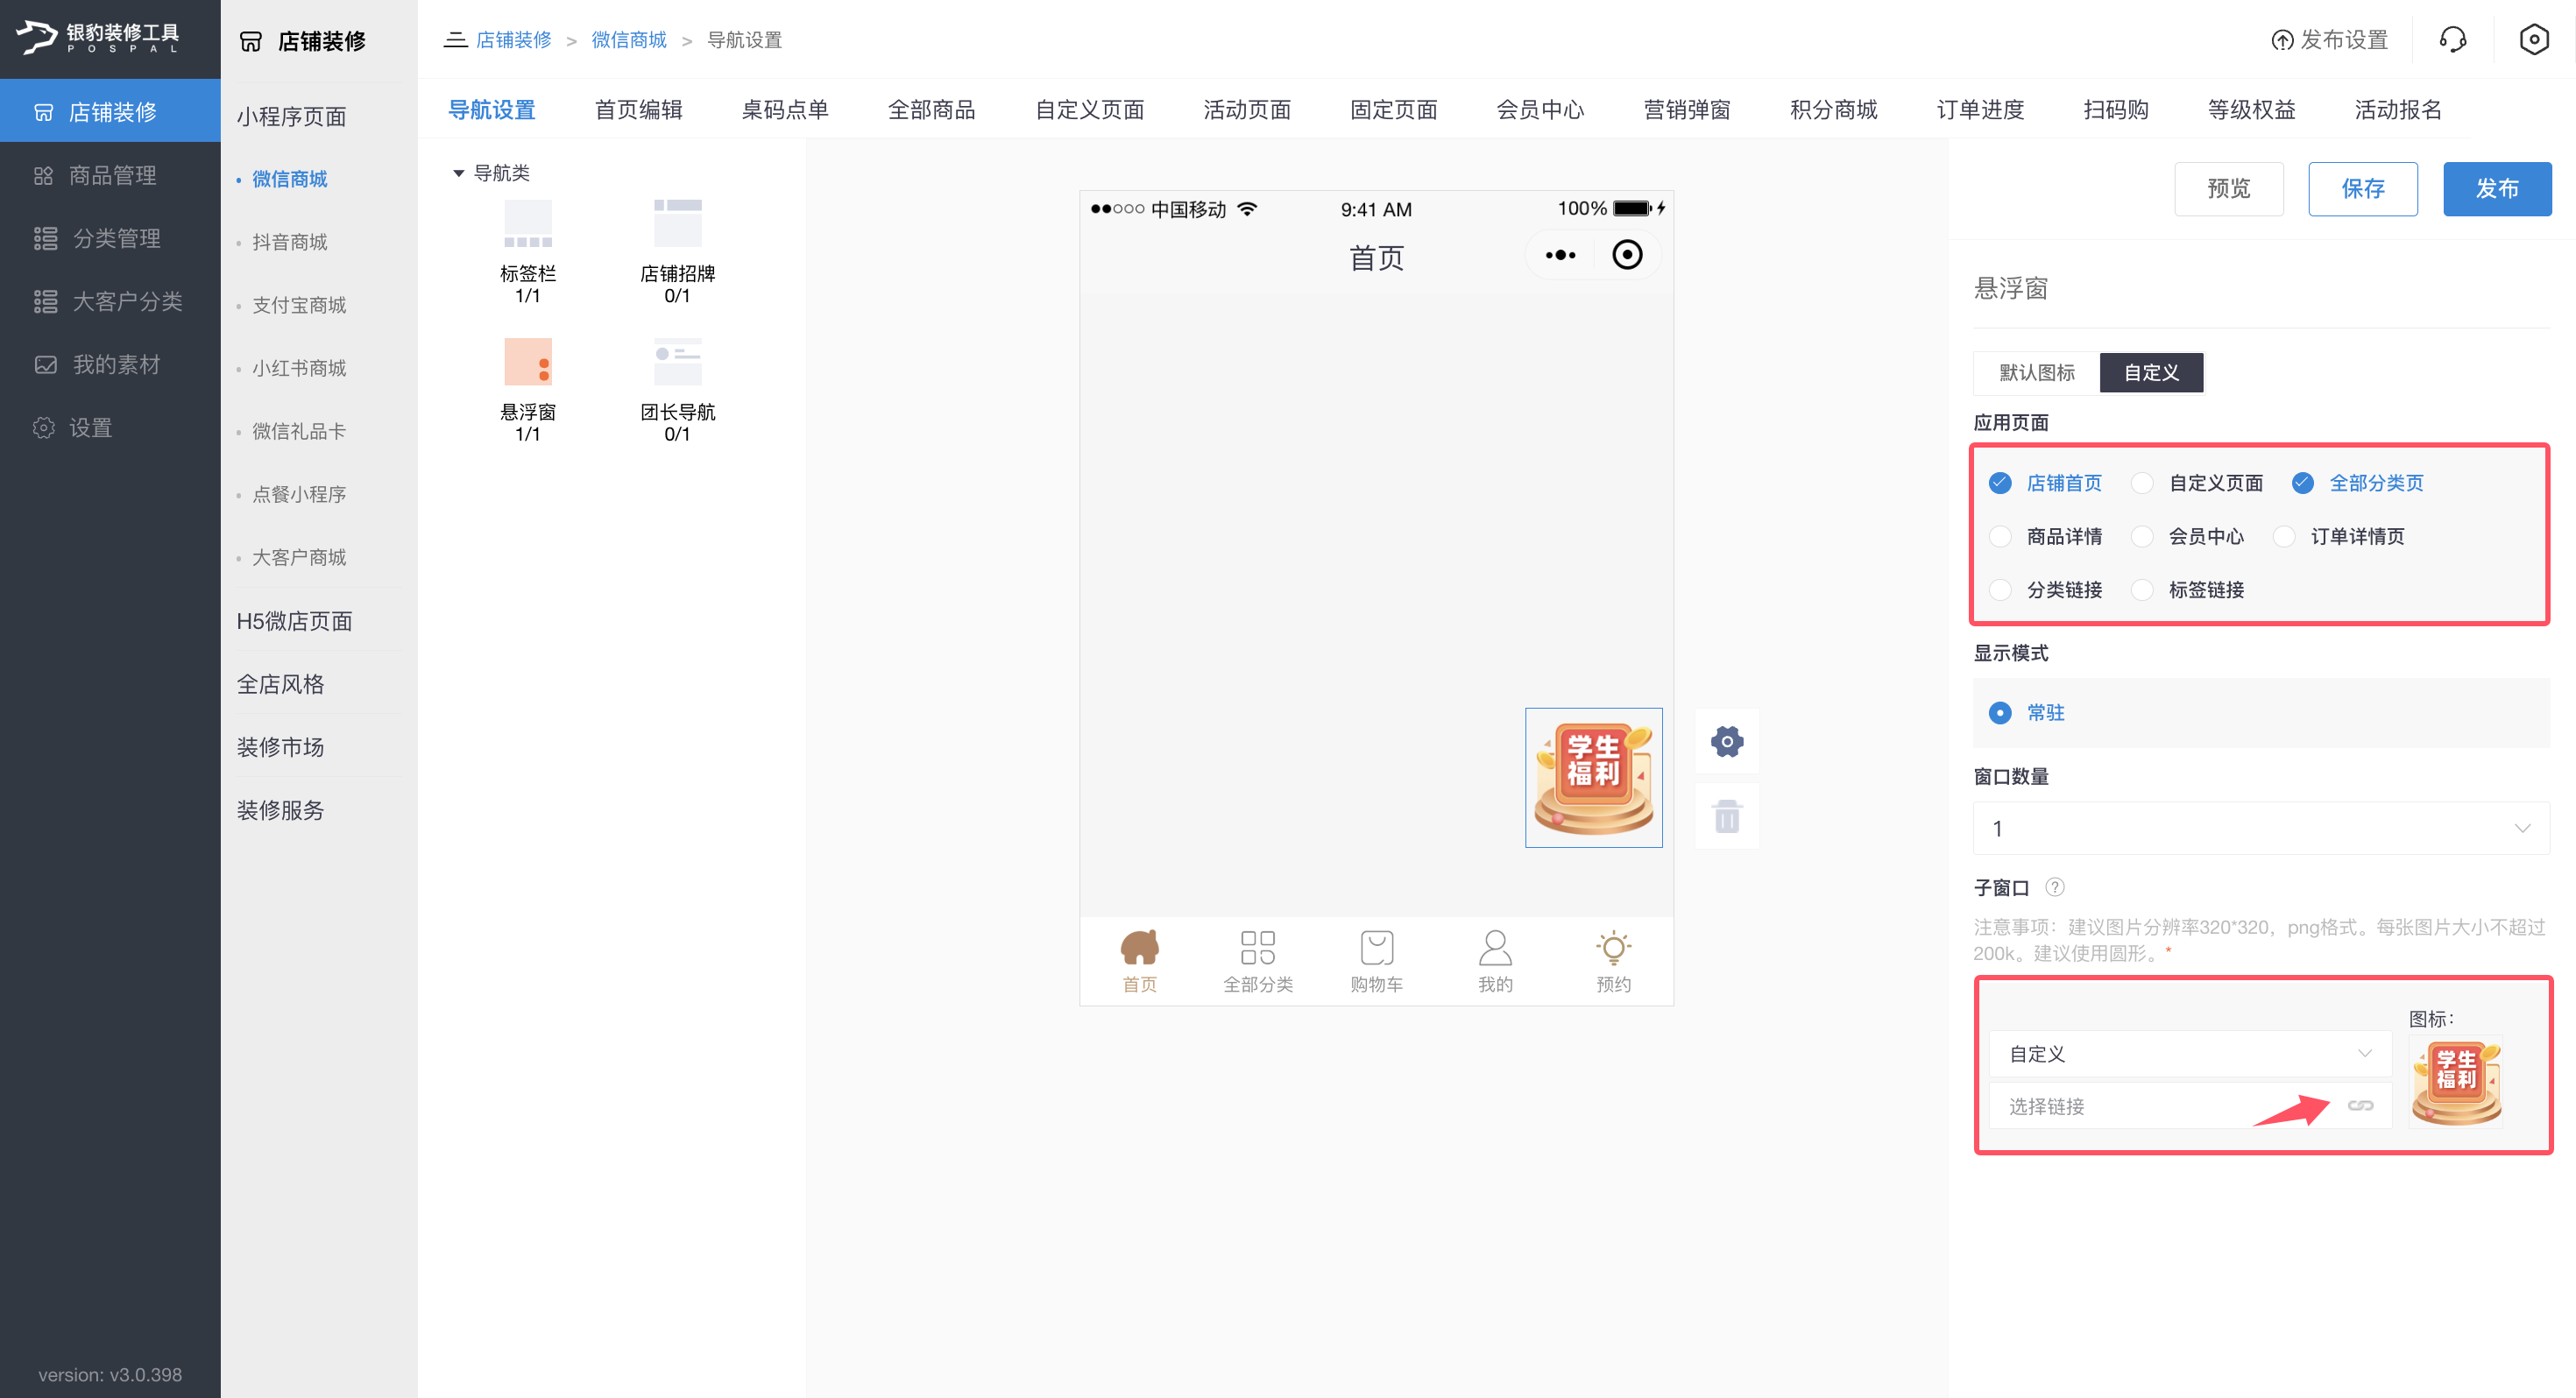Switch to 默认图标 tab
Image resolution: width=2576 pixels, height=1398 pixels.
[2036, 373]
